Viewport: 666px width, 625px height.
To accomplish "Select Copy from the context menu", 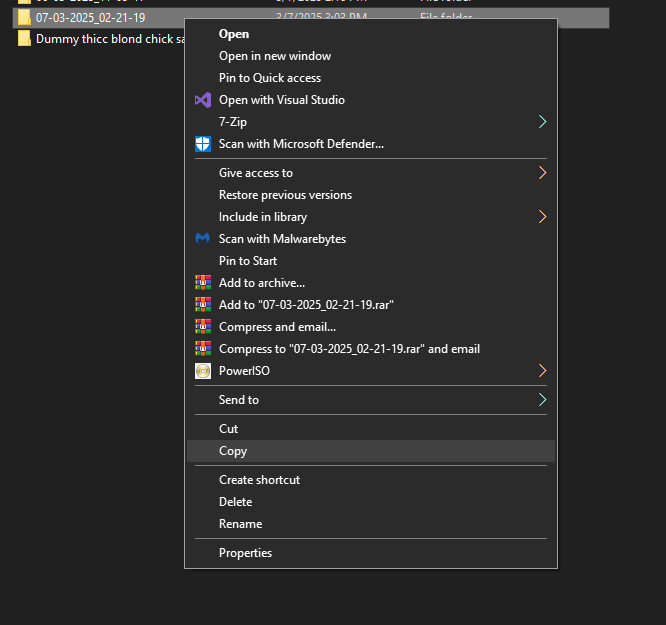I will pyautogui.click(x=233, y=451).
